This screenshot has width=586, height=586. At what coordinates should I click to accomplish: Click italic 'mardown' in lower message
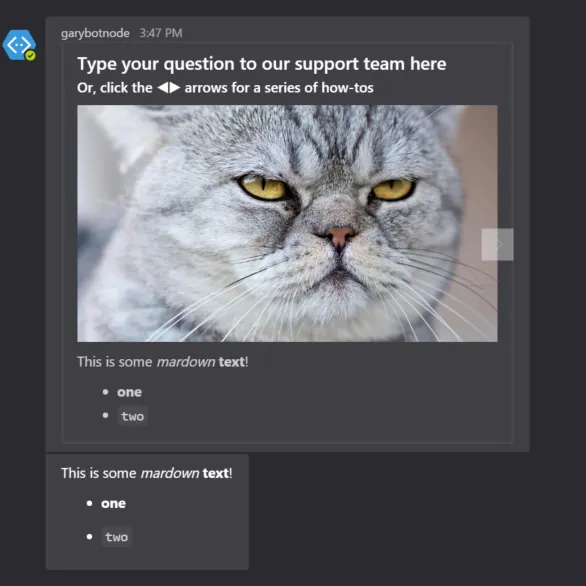(x=170, y=473)
